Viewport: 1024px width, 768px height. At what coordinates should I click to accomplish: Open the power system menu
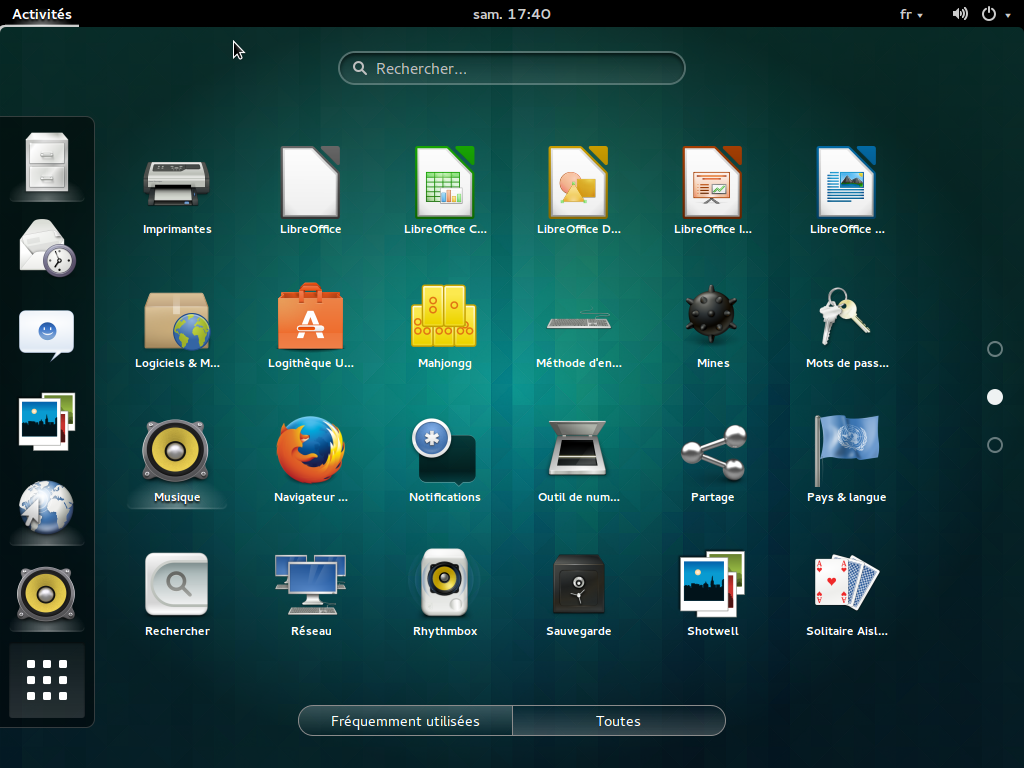coord(995,14)
